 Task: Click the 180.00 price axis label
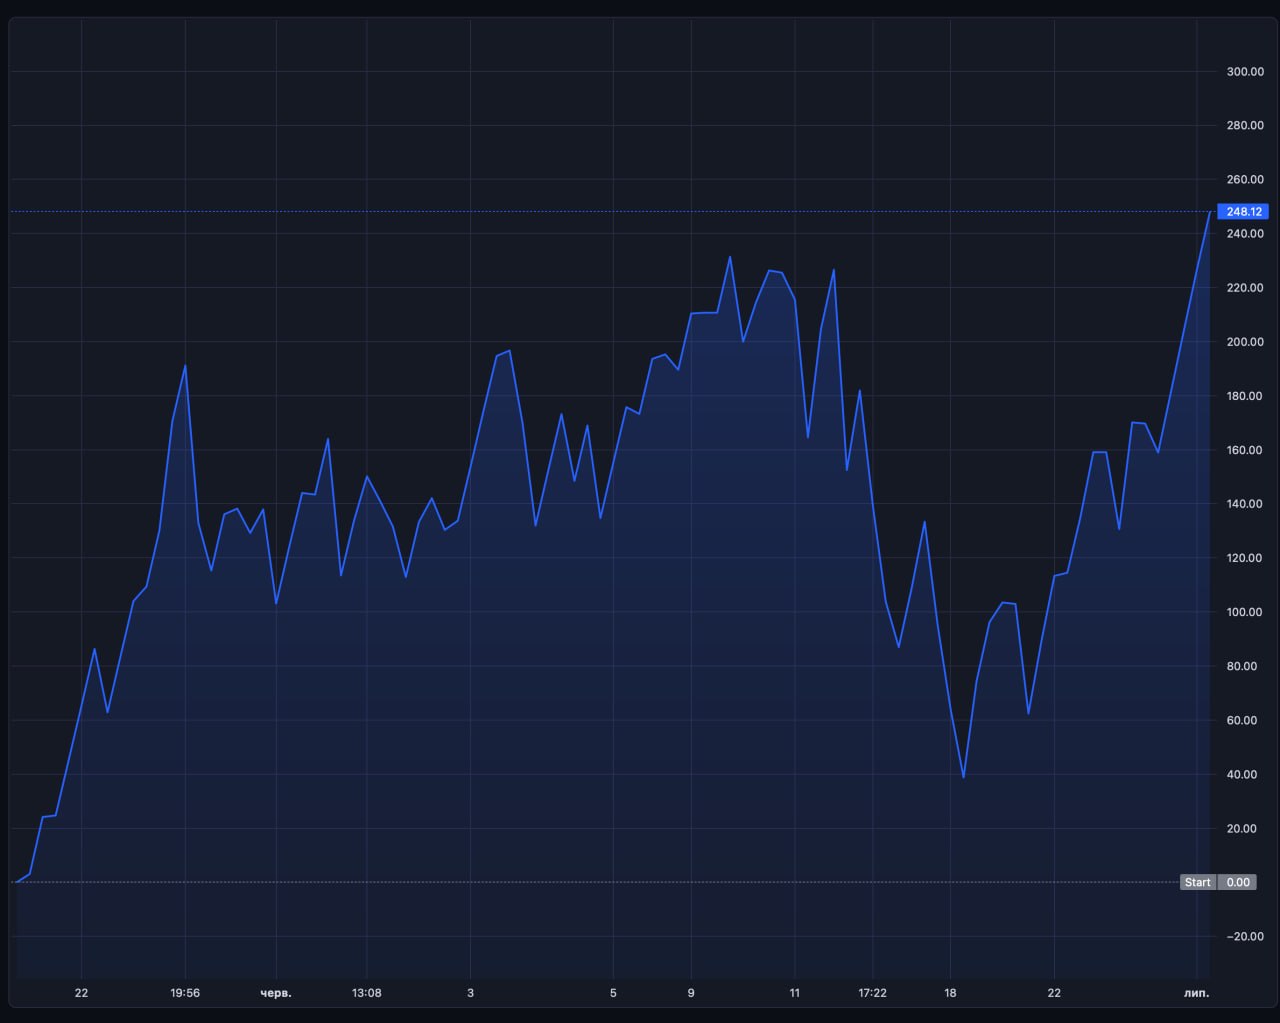pos(1245,396)
